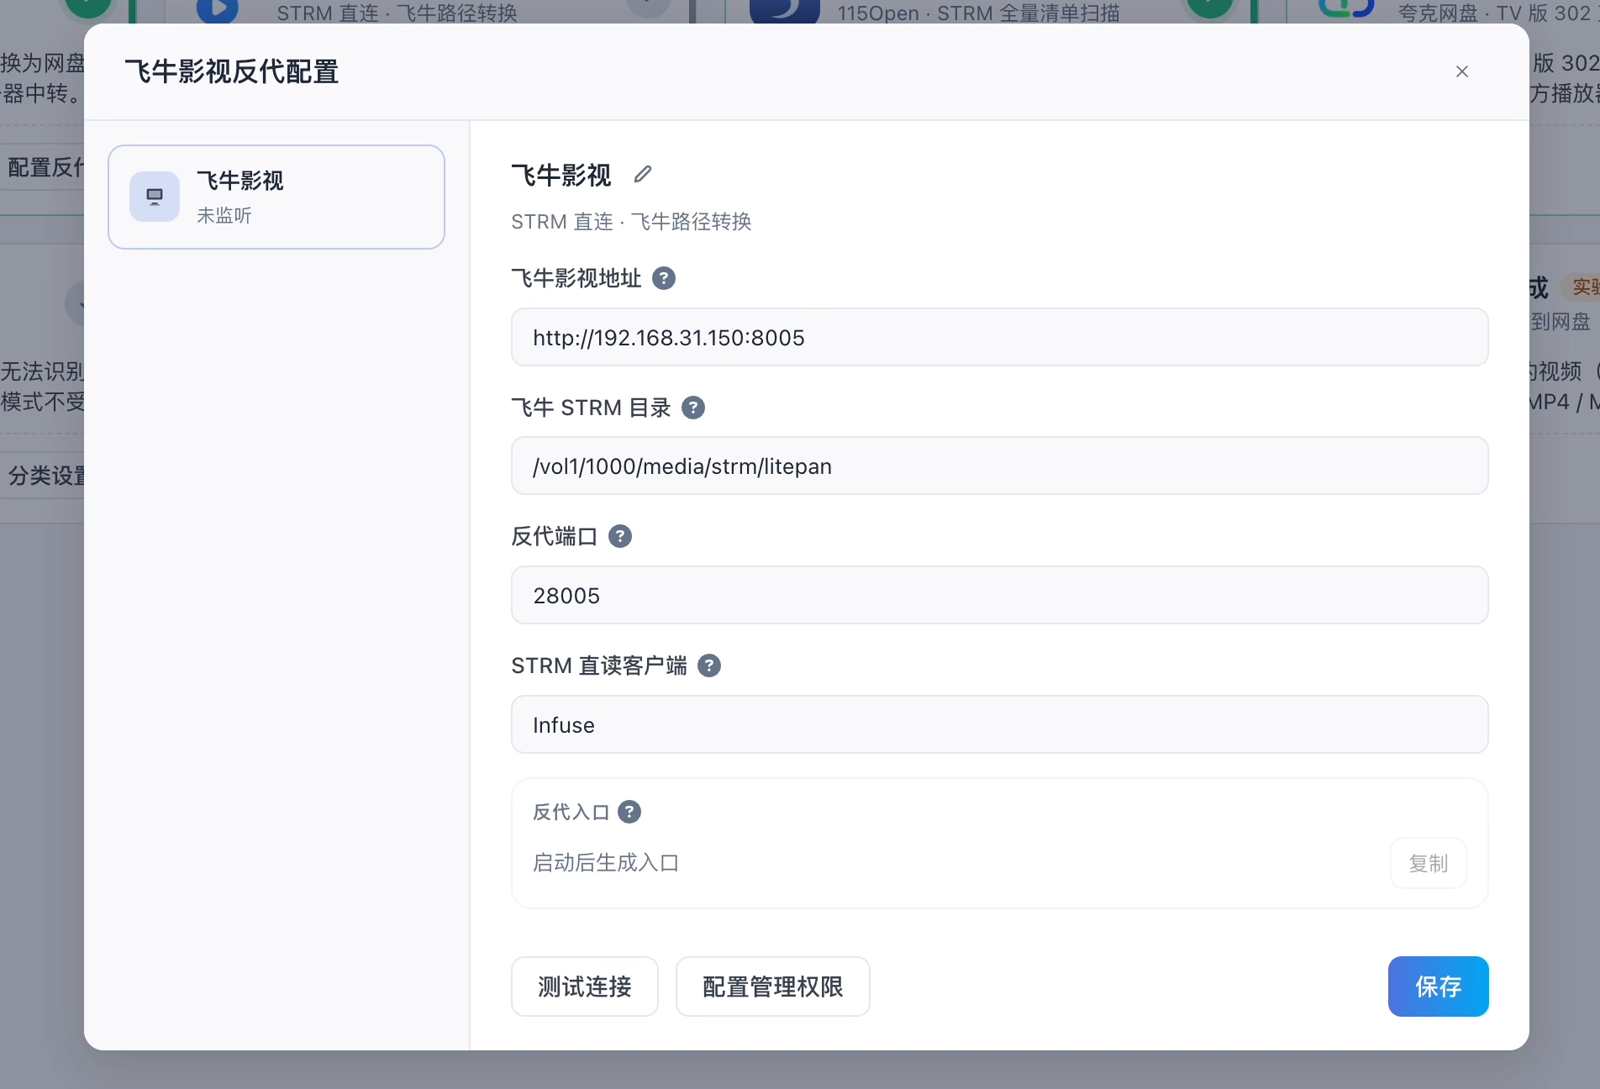Open help for STRM 直读客户端
Viewport: 1600px width, 1089px height.
point(709,665)
